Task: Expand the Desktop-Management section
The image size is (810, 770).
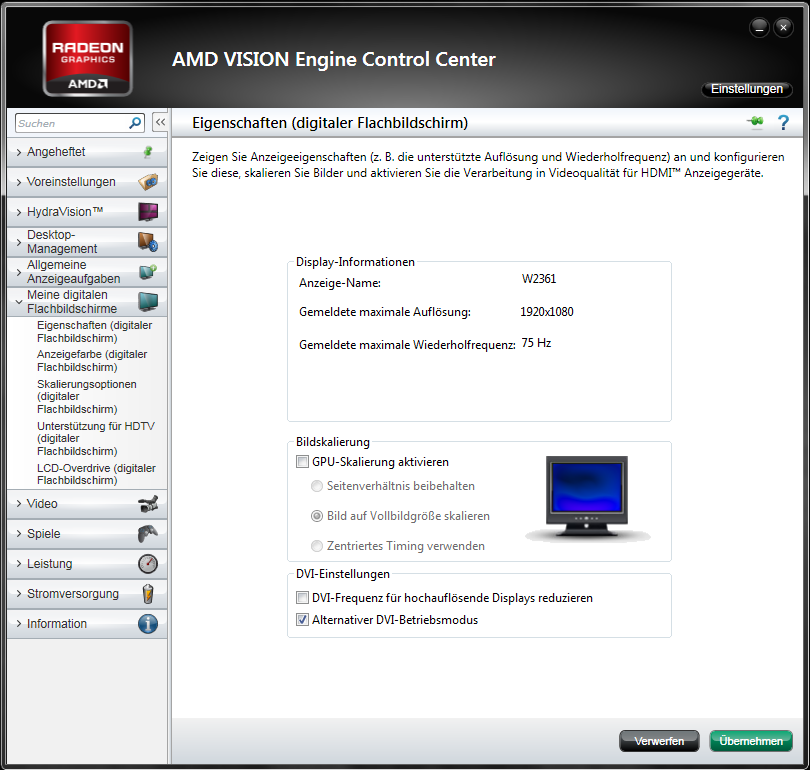Action: point(87,242)
